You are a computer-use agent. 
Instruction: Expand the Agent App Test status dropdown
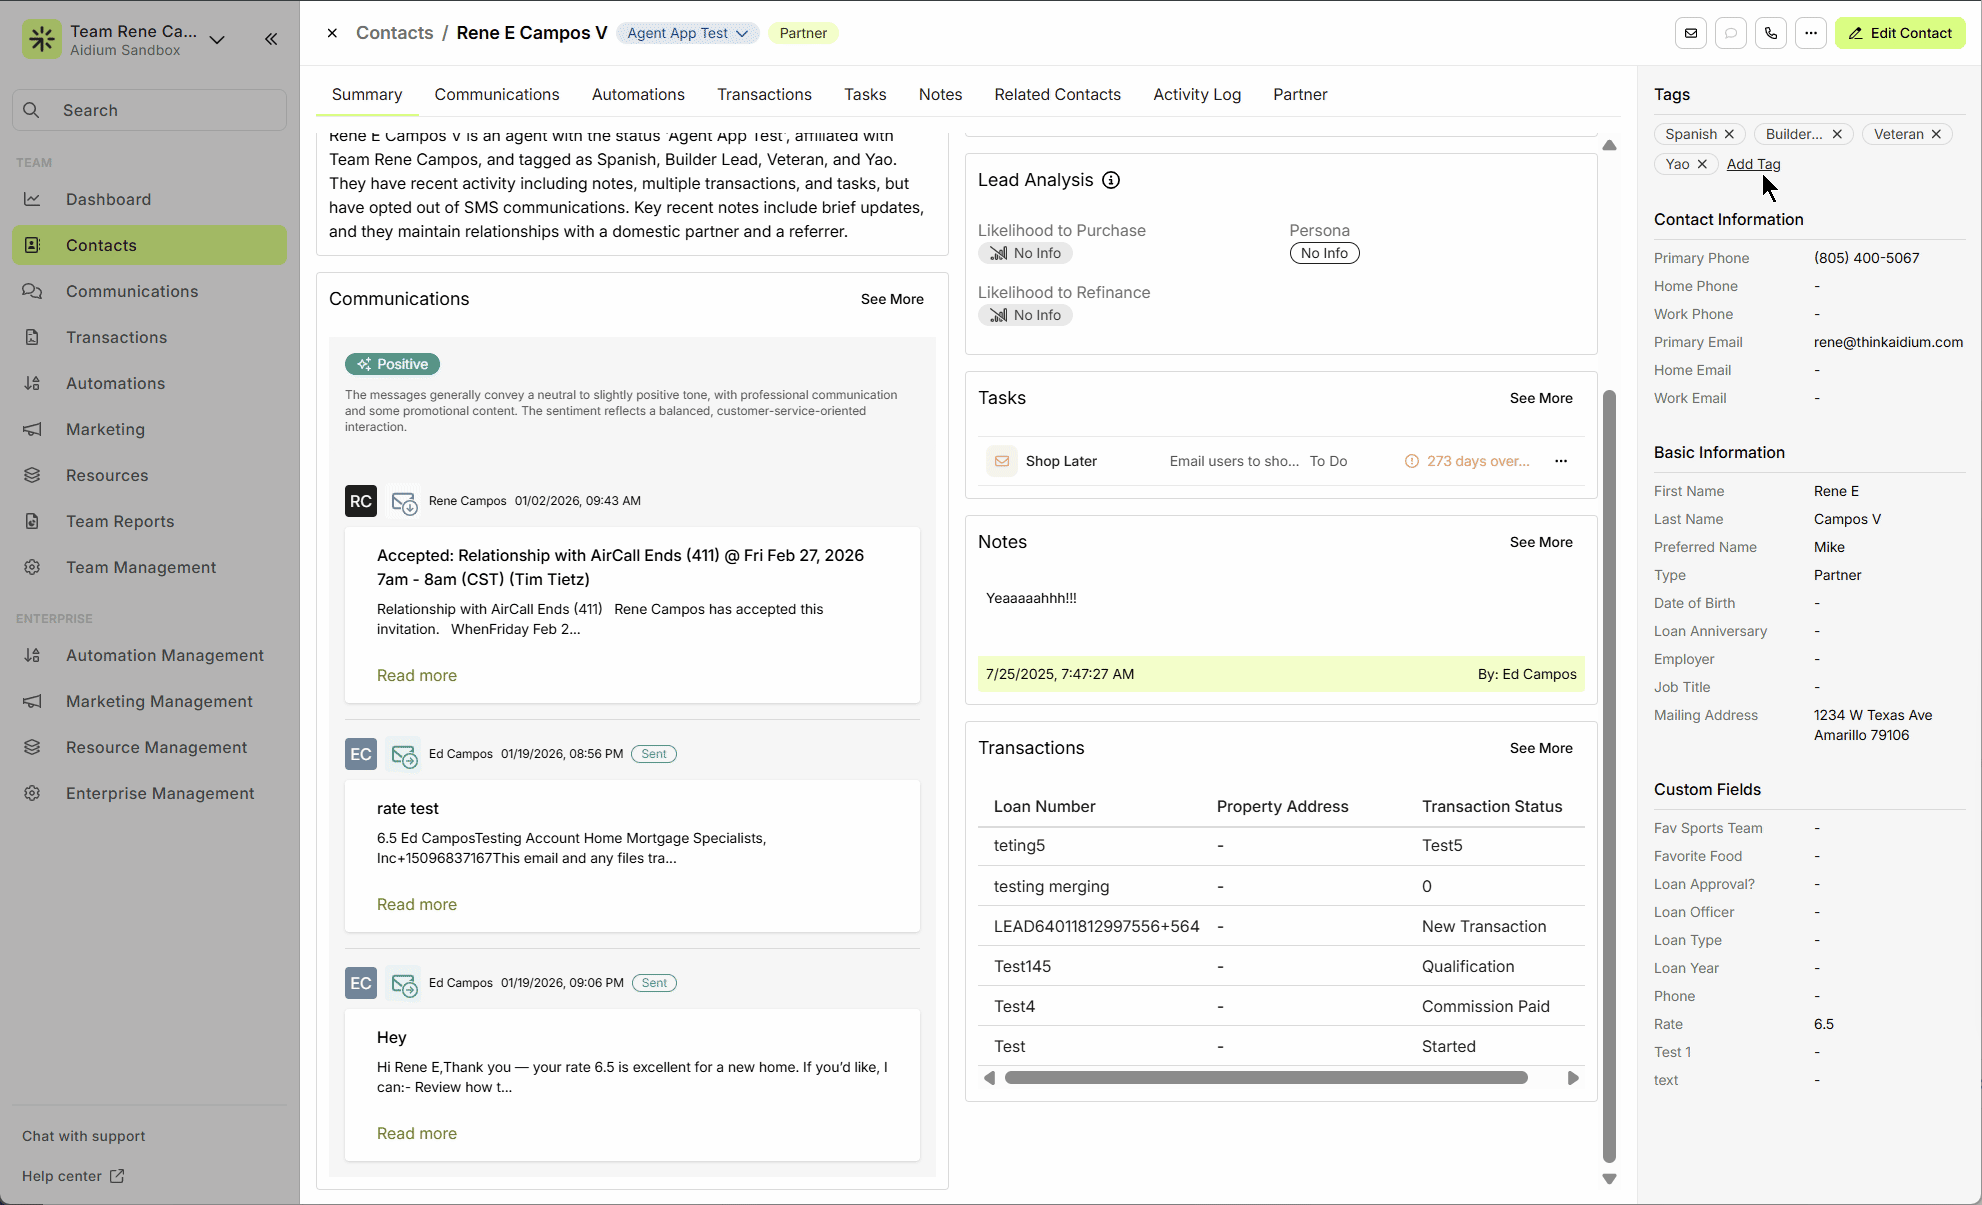[x=687, y=33]
